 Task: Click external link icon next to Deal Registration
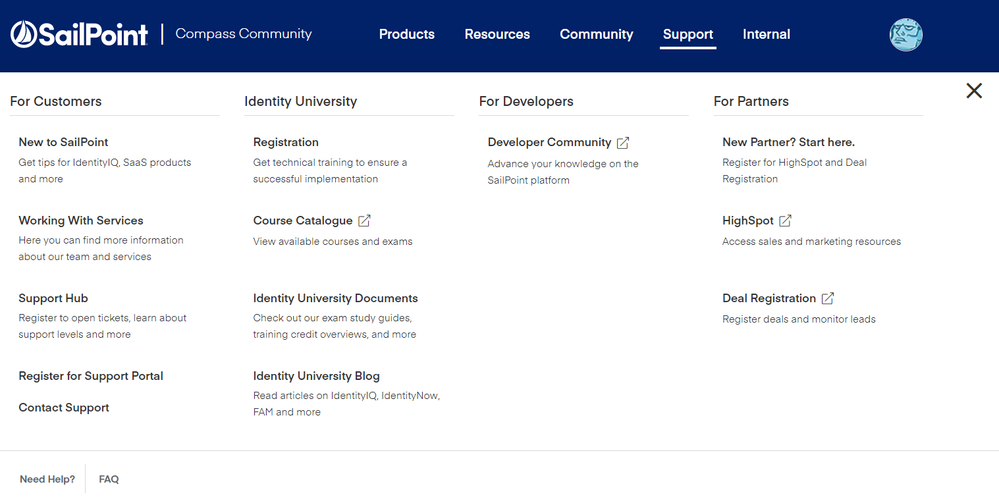[827, 299]
